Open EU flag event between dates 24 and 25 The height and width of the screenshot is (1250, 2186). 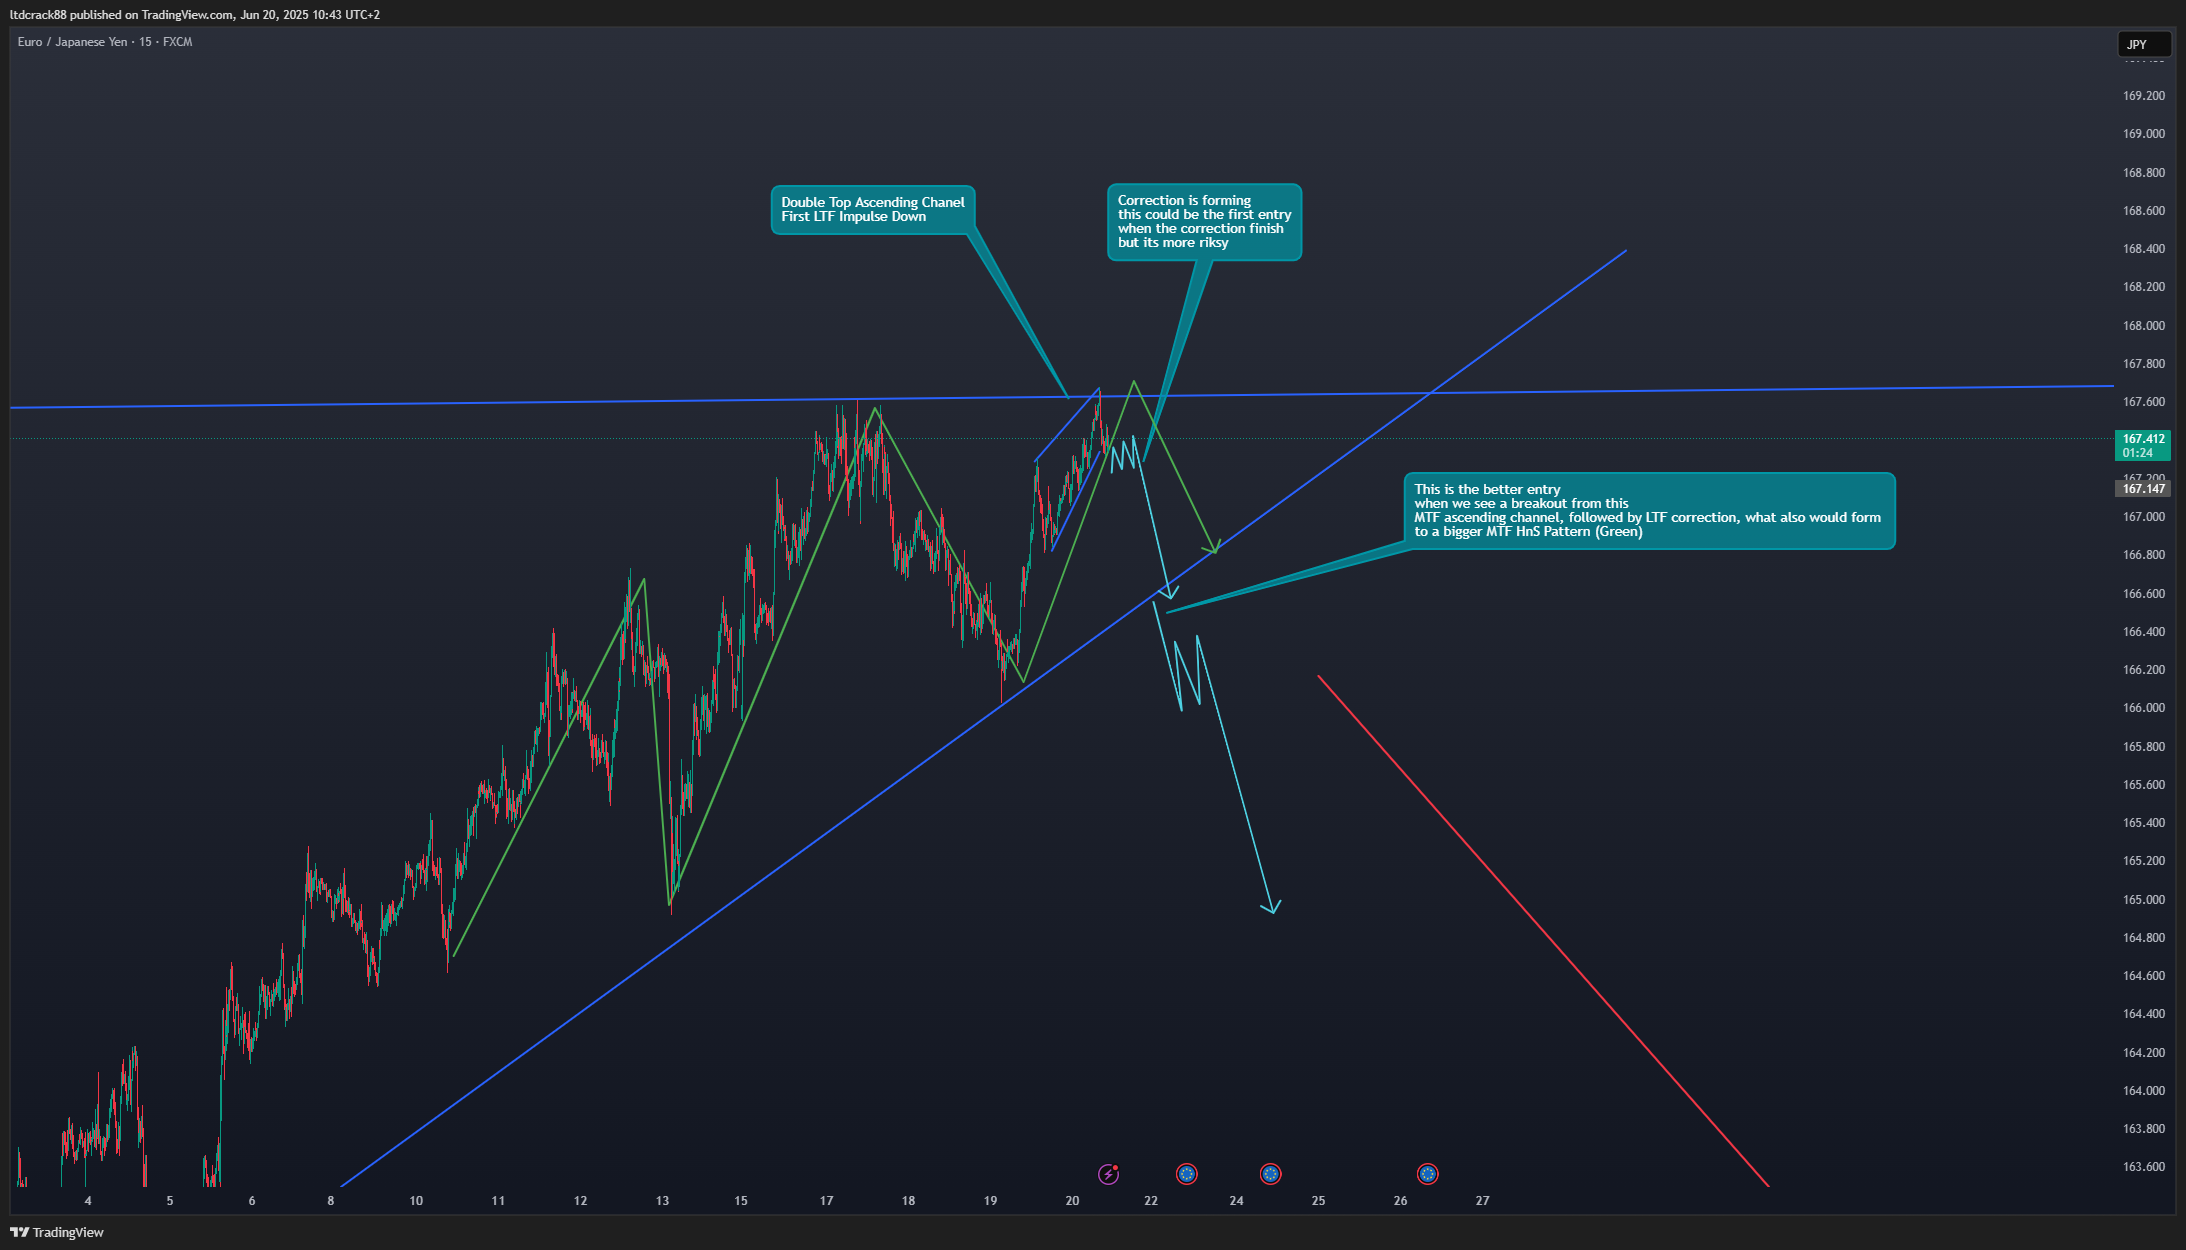tap(1270, 1174)
